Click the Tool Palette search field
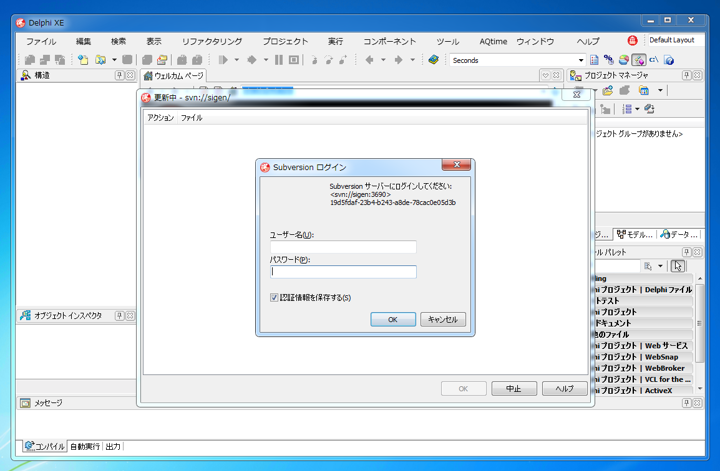This screenshot has height=471, width=720. tap(617, 266)
